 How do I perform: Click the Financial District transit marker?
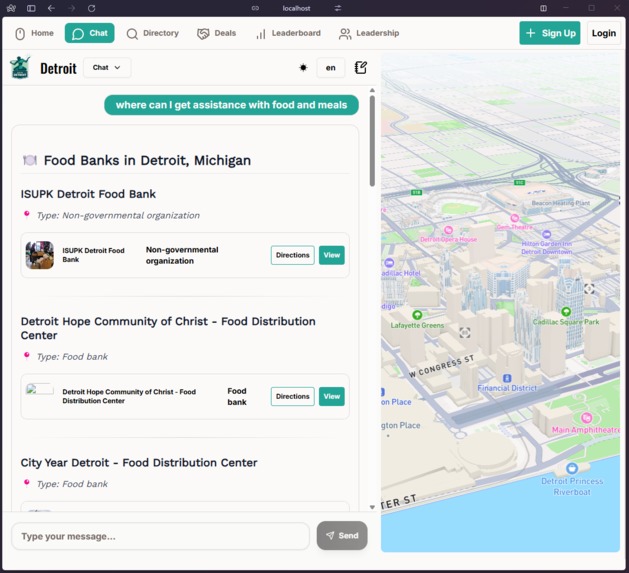click(x=507, y=378)
